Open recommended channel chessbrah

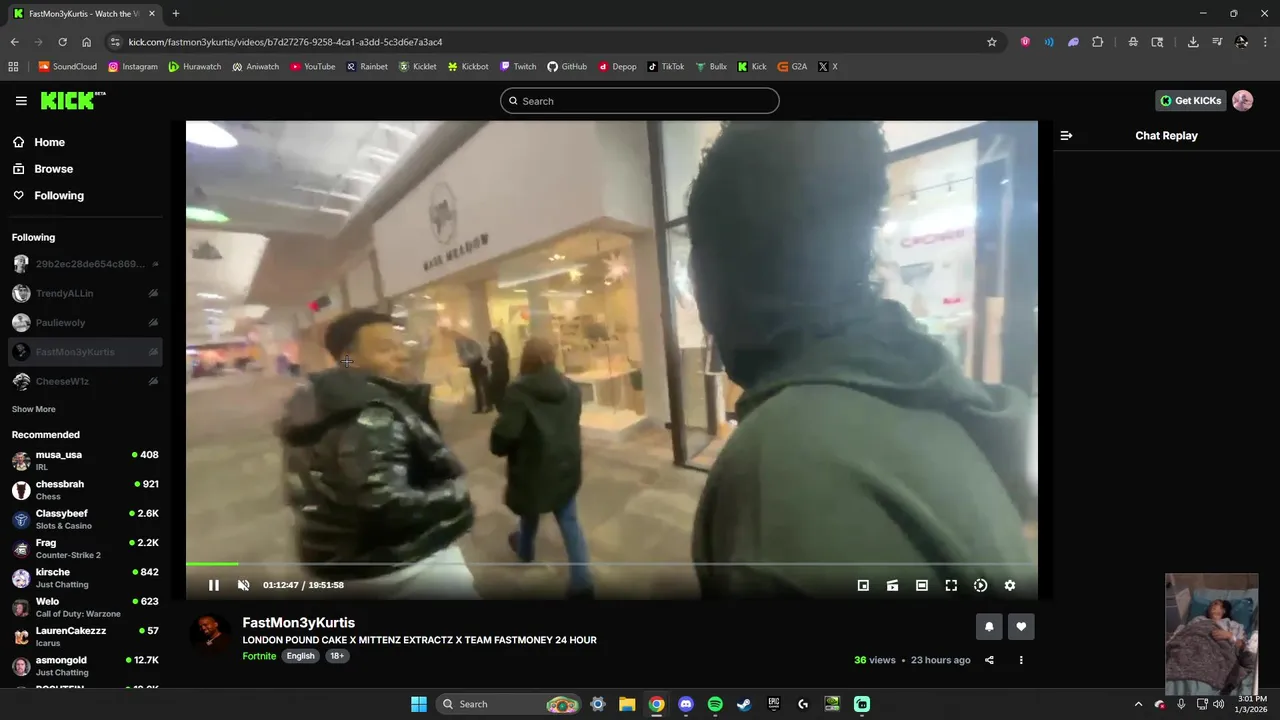pos(85,489)
